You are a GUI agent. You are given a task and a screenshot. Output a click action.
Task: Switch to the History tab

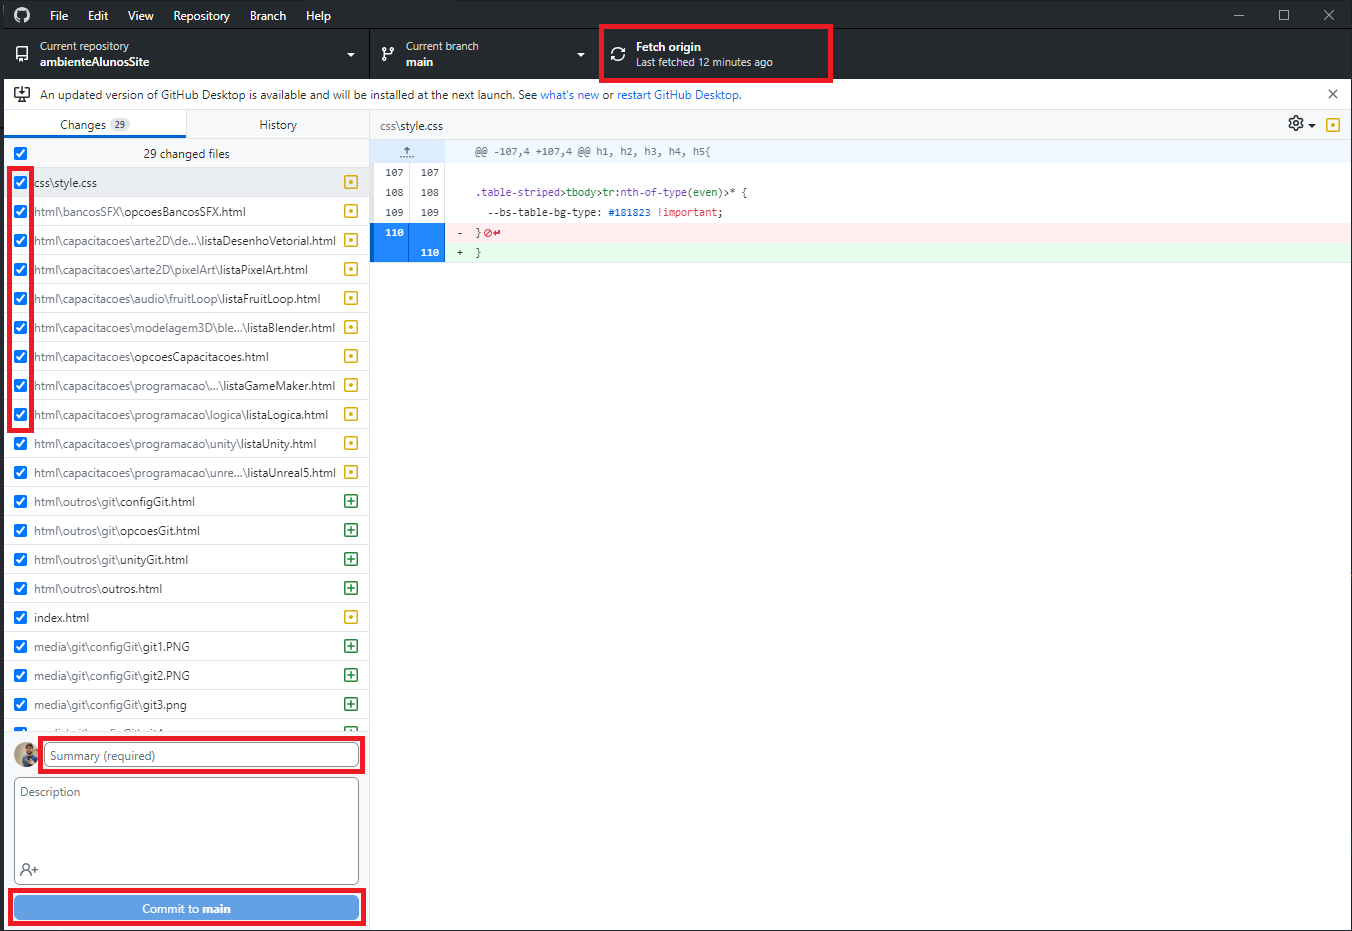click(278, 125)
